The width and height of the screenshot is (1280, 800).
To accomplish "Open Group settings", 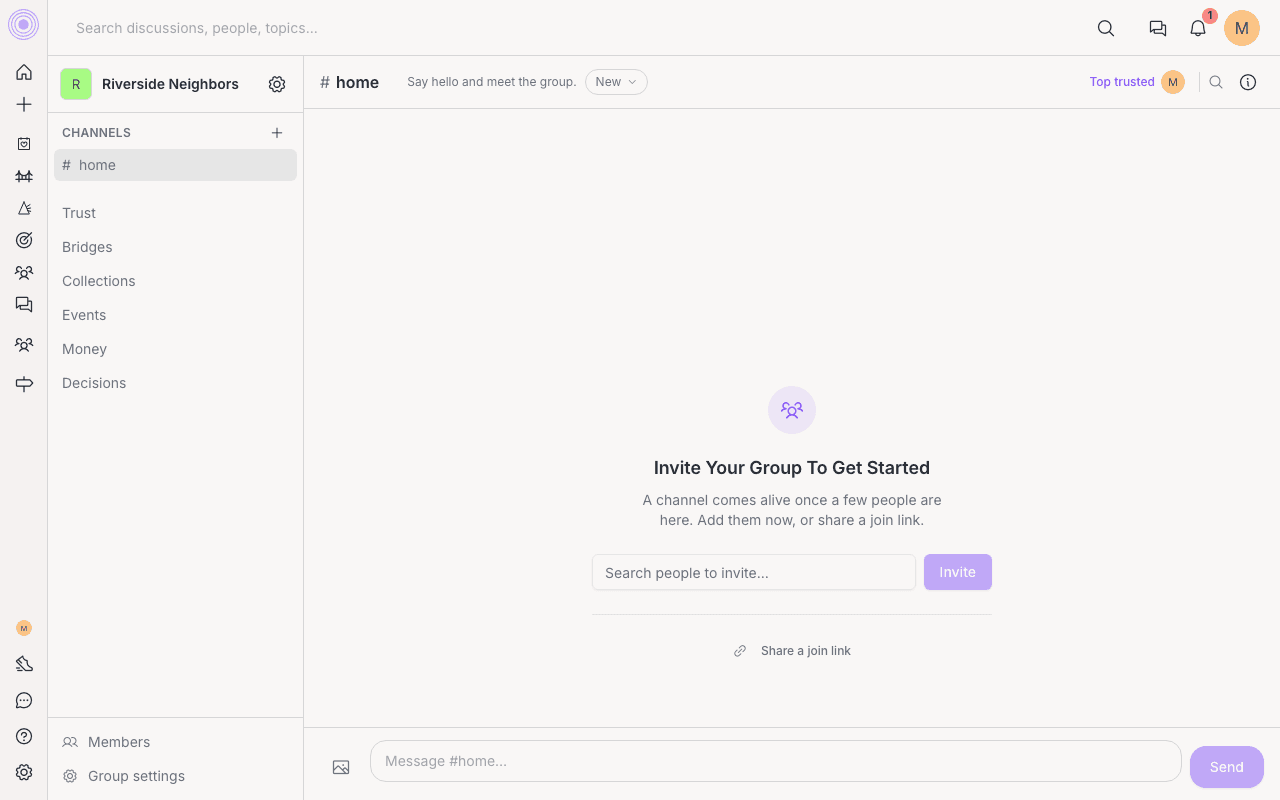I will [124, 776].
